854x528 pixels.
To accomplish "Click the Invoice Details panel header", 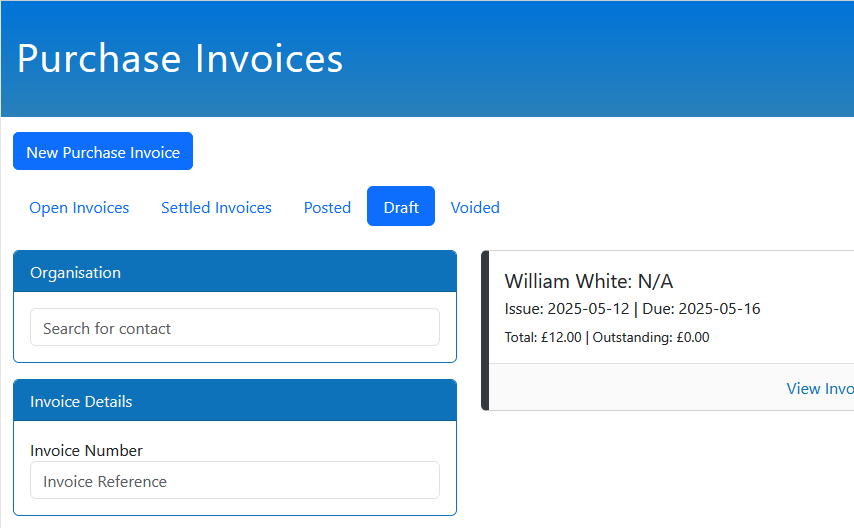I will [x=234, y=401].
